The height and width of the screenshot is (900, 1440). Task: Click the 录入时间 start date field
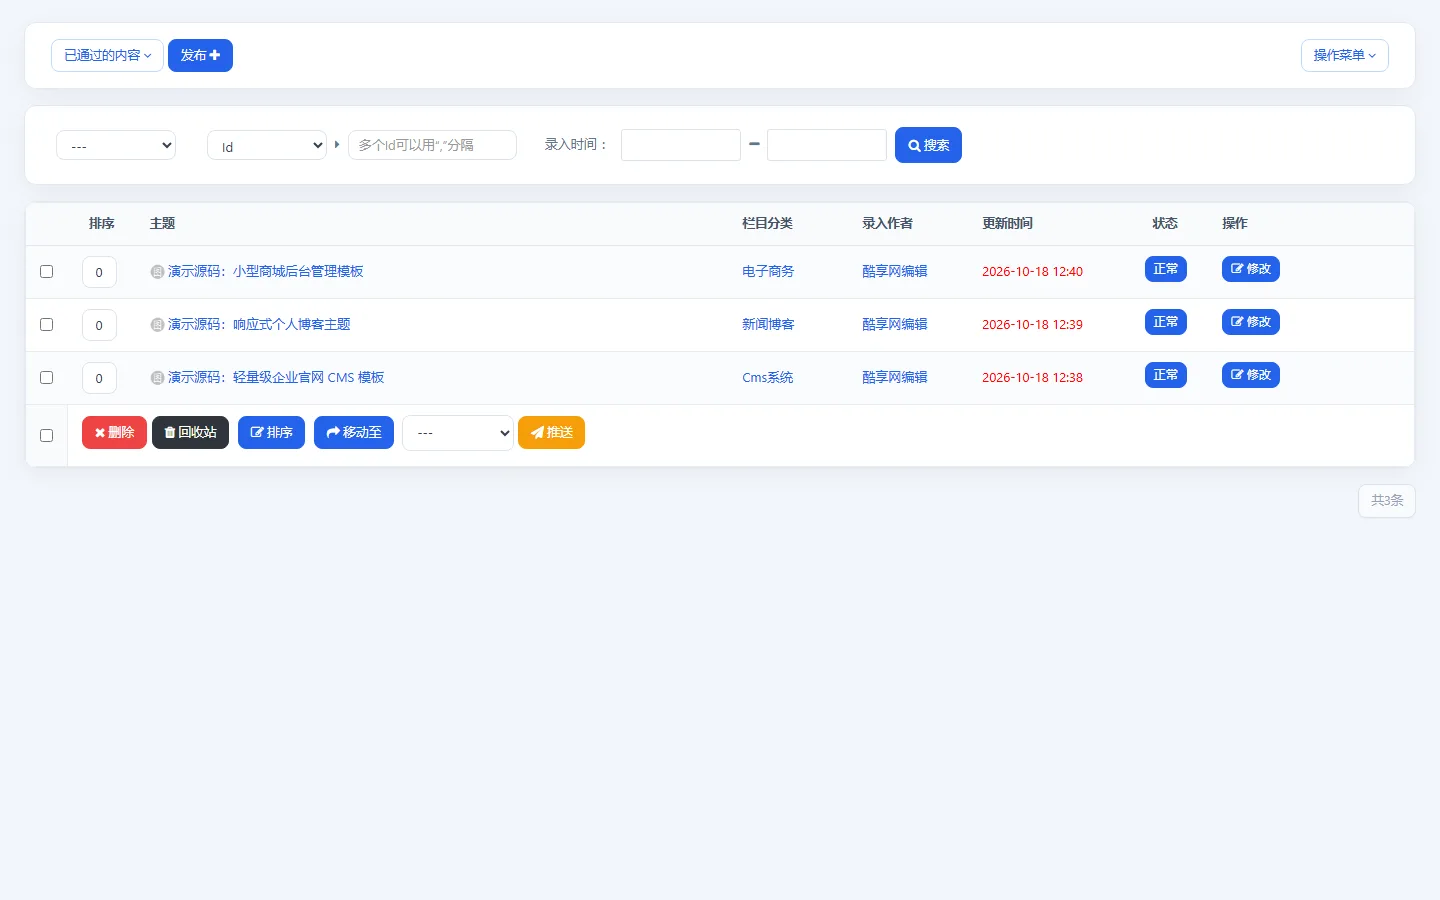point(681,145)
